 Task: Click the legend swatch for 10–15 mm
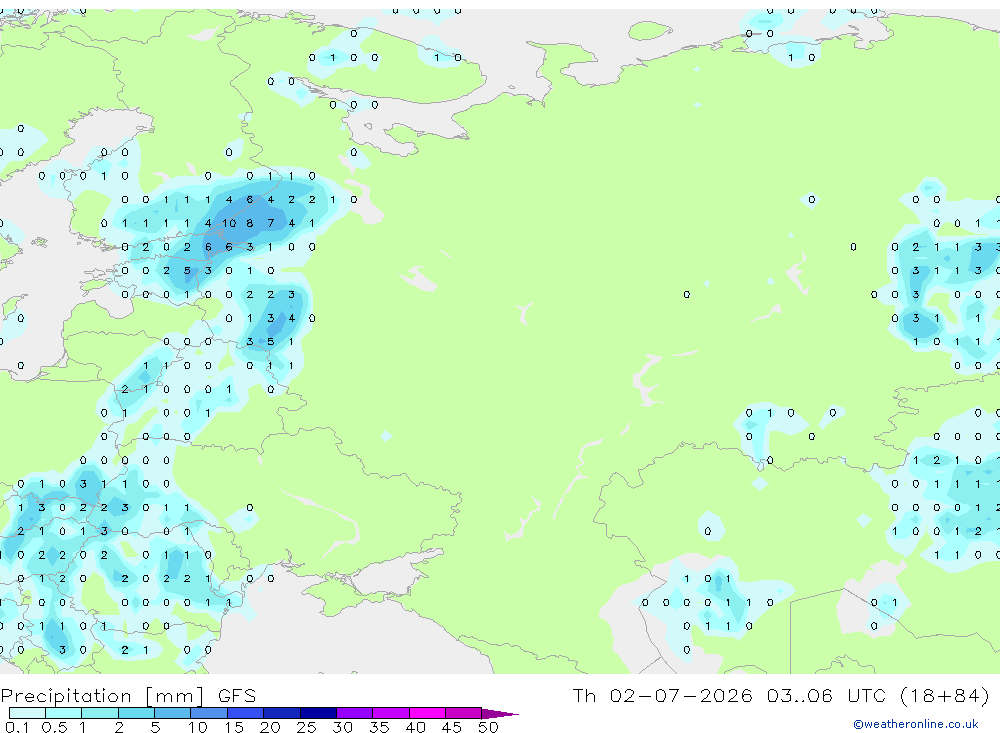[209, 713]
